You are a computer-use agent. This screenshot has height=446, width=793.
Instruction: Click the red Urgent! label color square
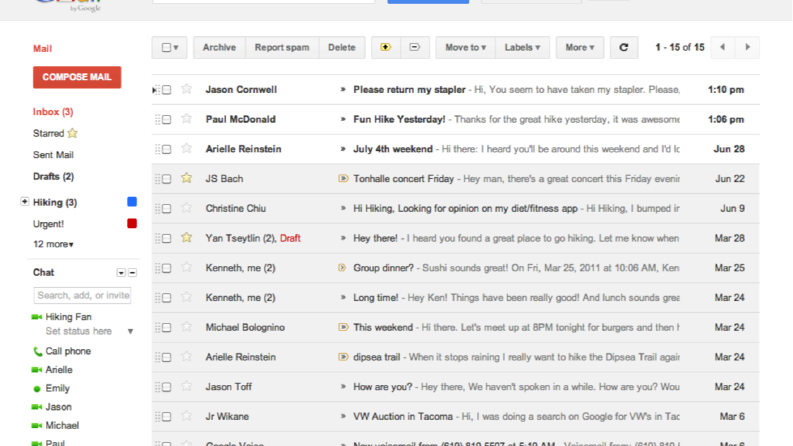132,224
